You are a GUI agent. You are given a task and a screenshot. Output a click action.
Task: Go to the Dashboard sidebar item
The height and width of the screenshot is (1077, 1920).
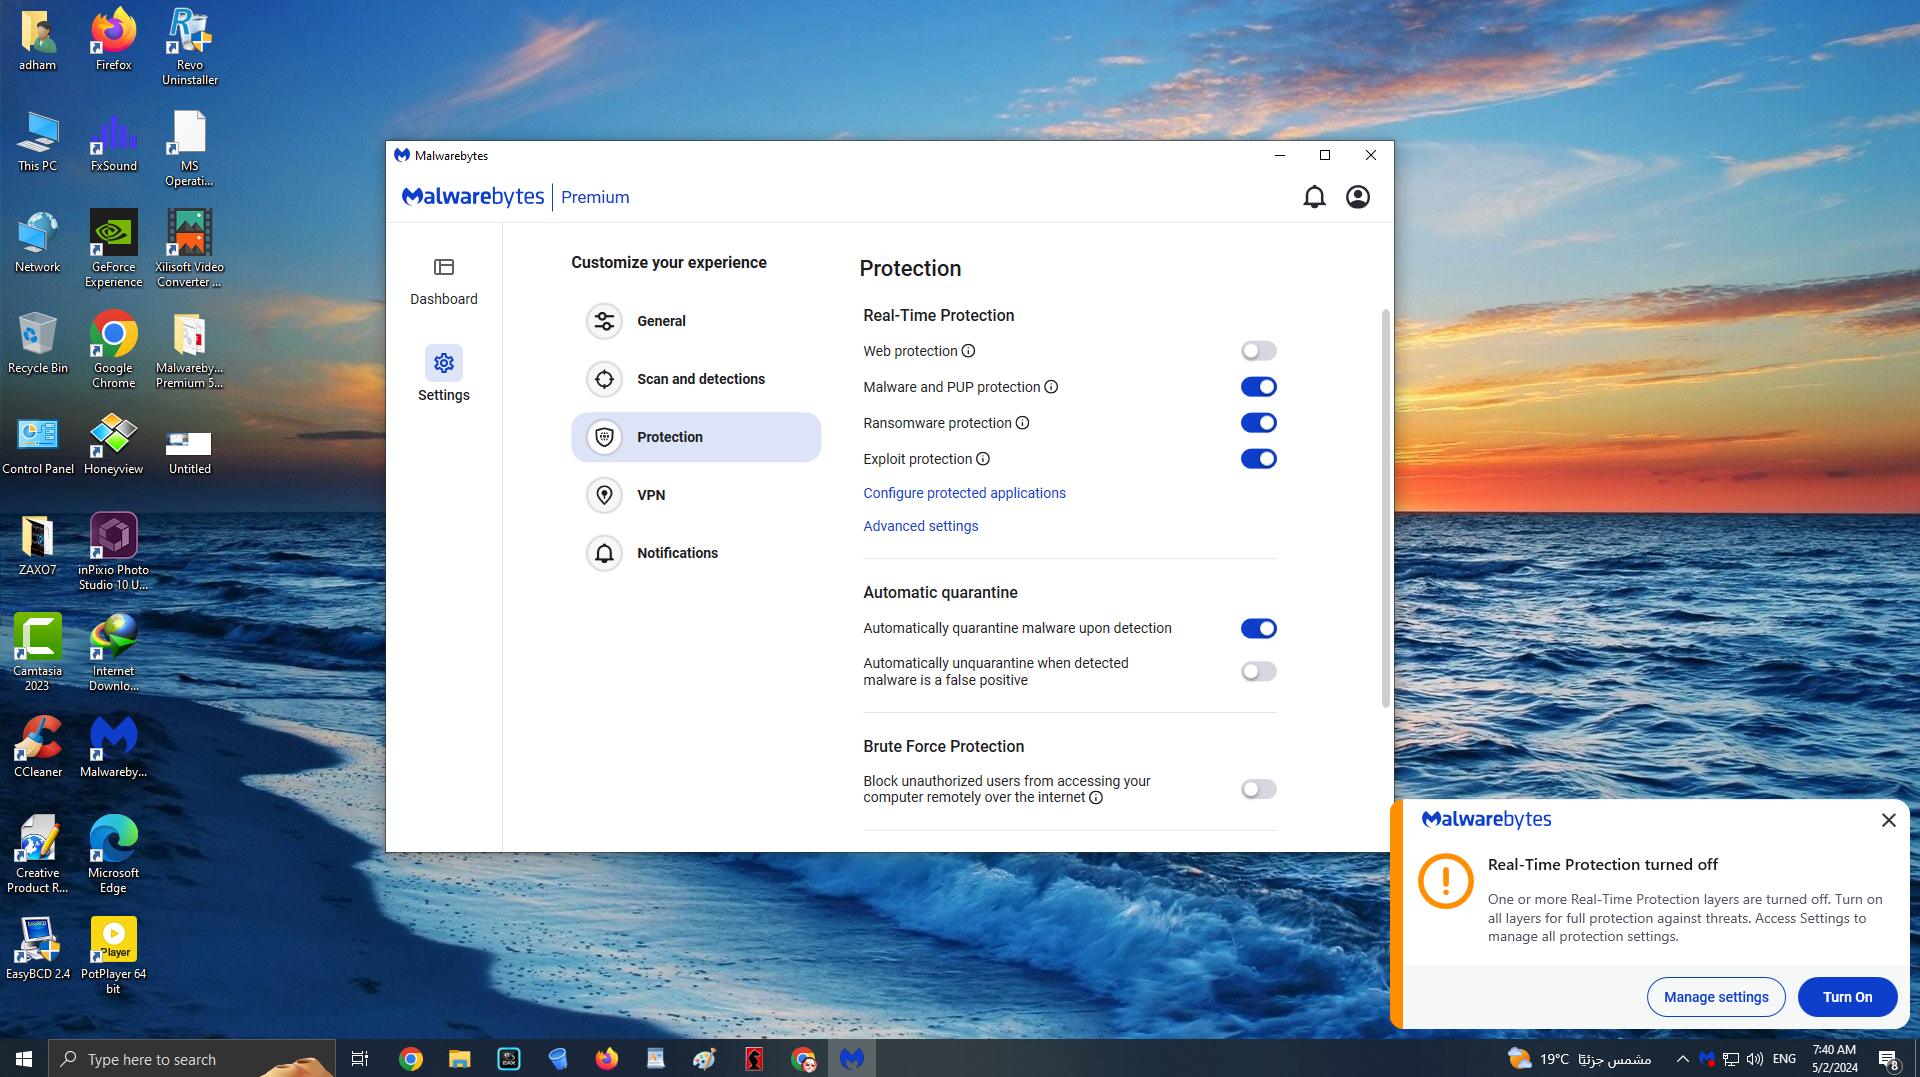pos(444,281)
